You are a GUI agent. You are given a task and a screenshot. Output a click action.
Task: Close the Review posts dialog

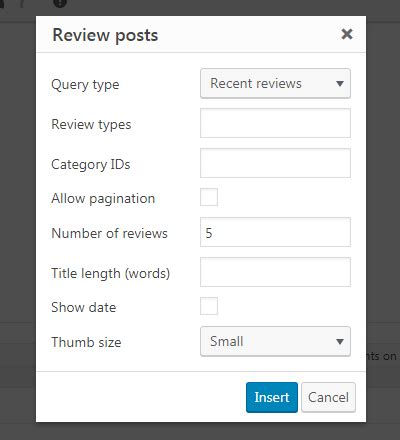coord(347,34)
